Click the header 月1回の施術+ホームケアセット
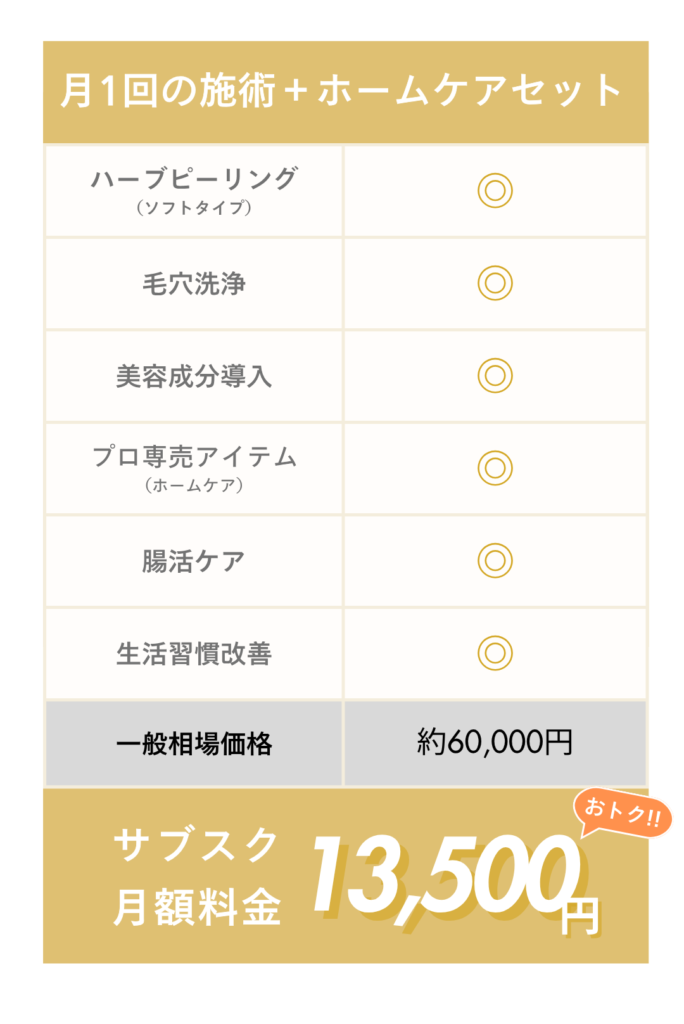 tap(342, 91)
